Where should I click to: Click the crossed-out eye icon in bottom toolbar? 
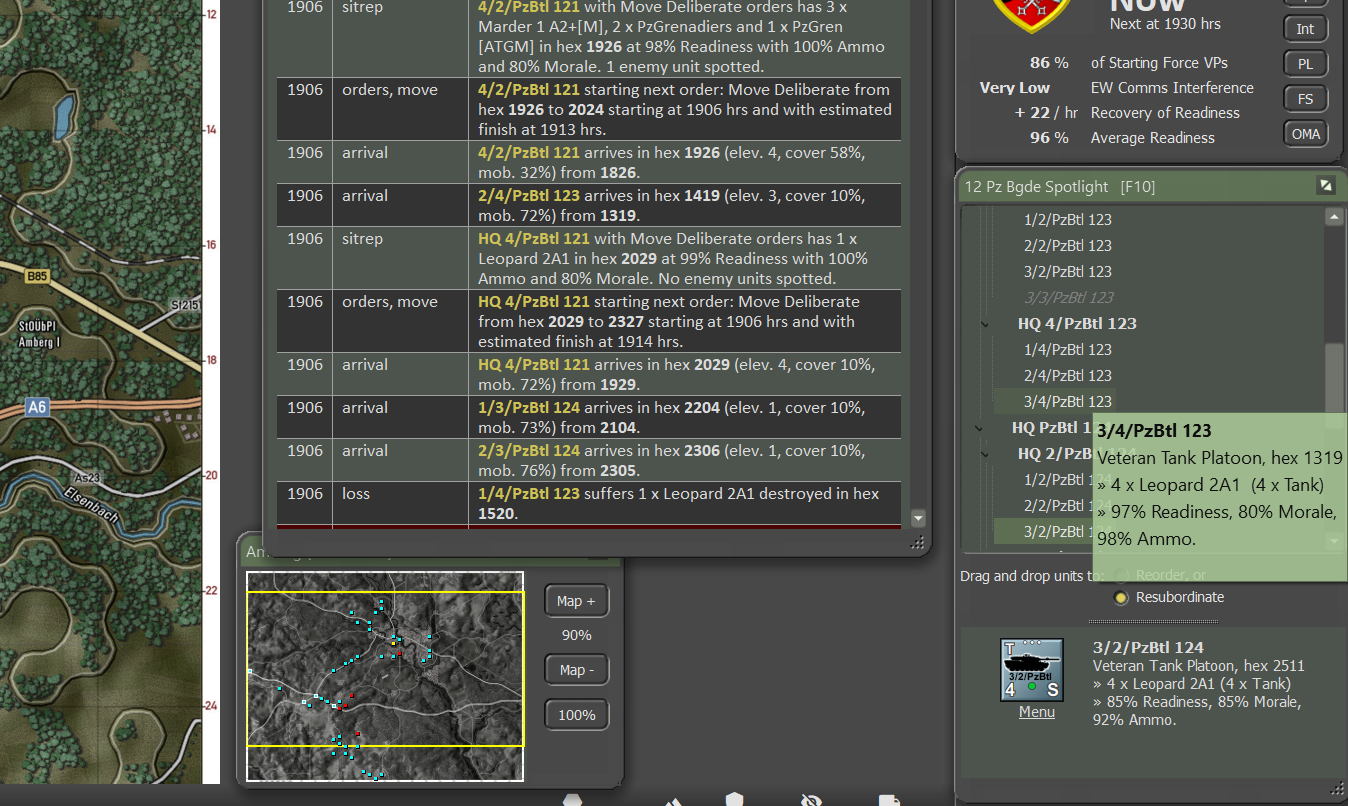812,800
